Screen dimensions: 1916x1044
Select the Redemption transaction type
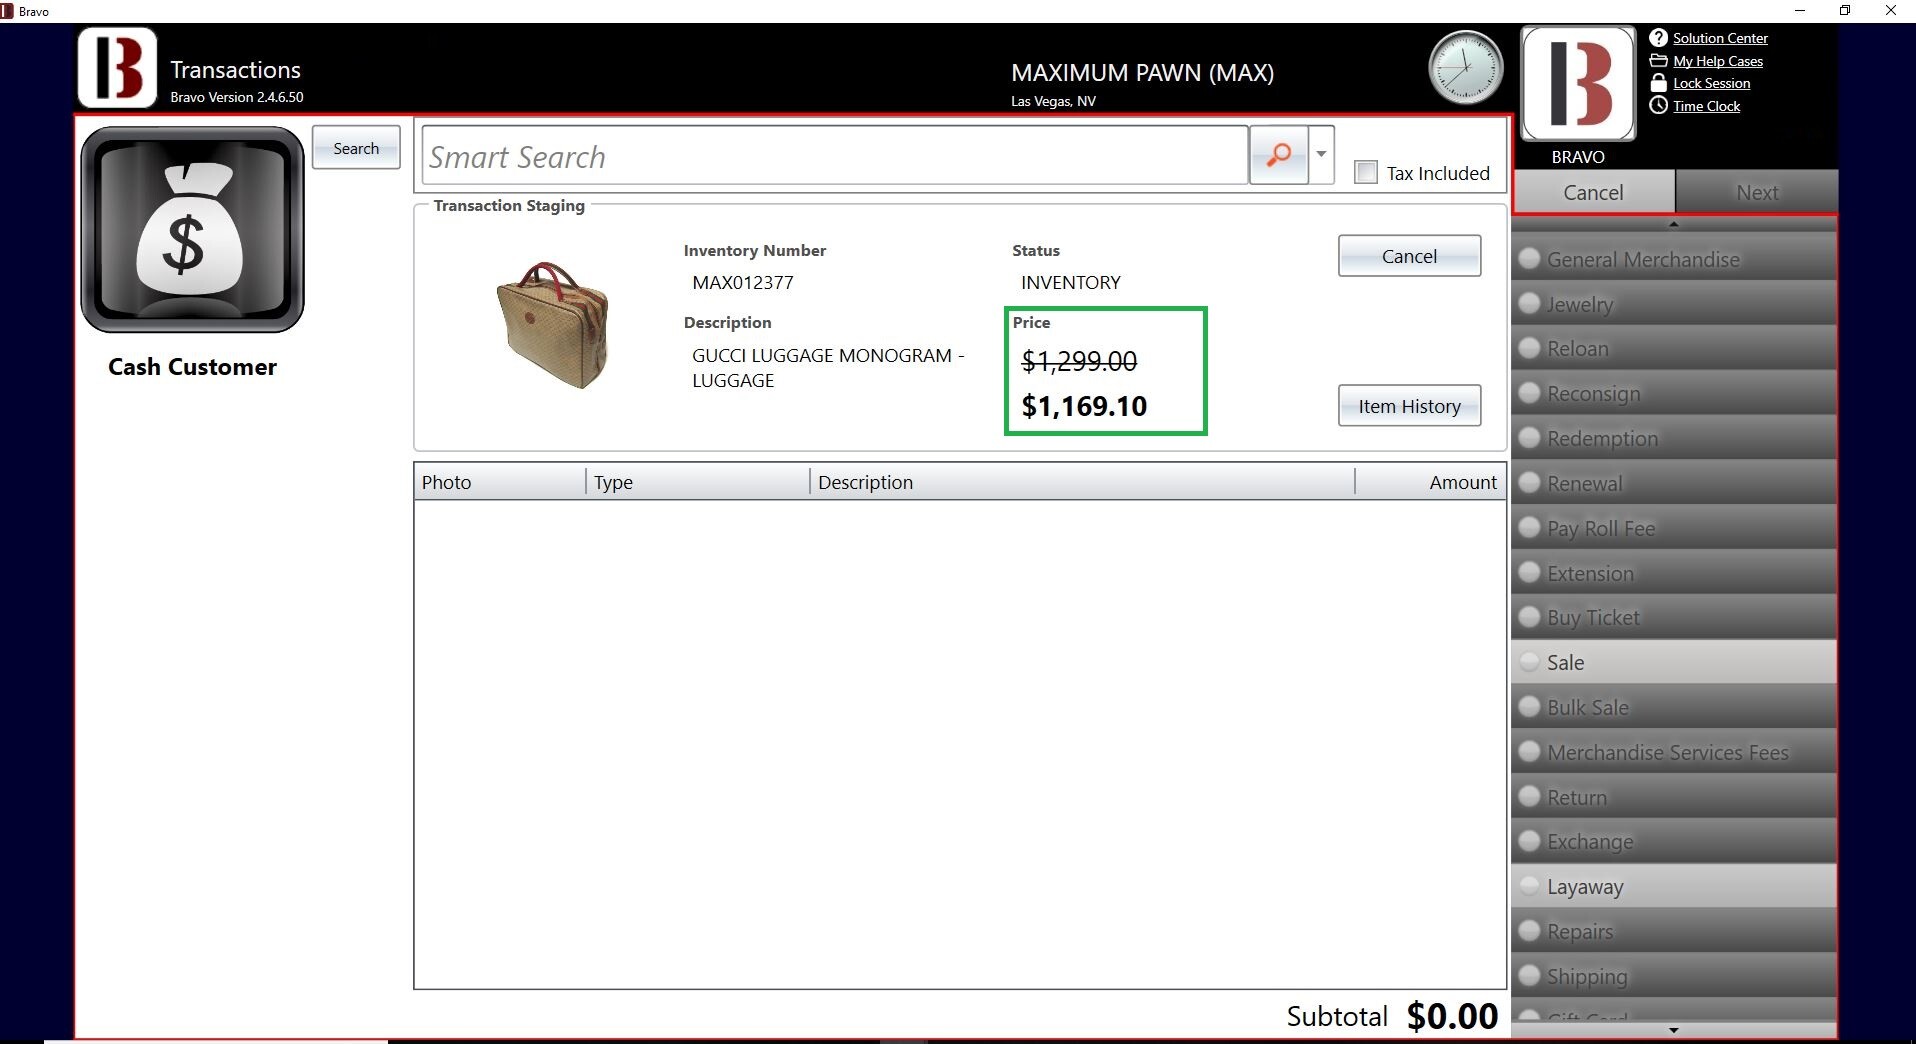pyautogui.click(x=1674, y=438)
